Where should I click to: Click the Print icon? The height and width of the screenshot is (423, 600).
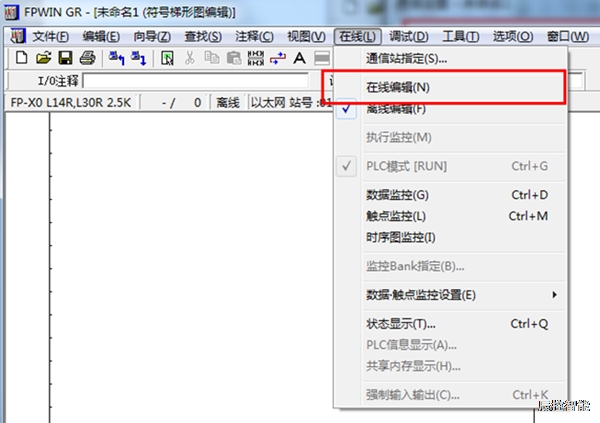87,58
